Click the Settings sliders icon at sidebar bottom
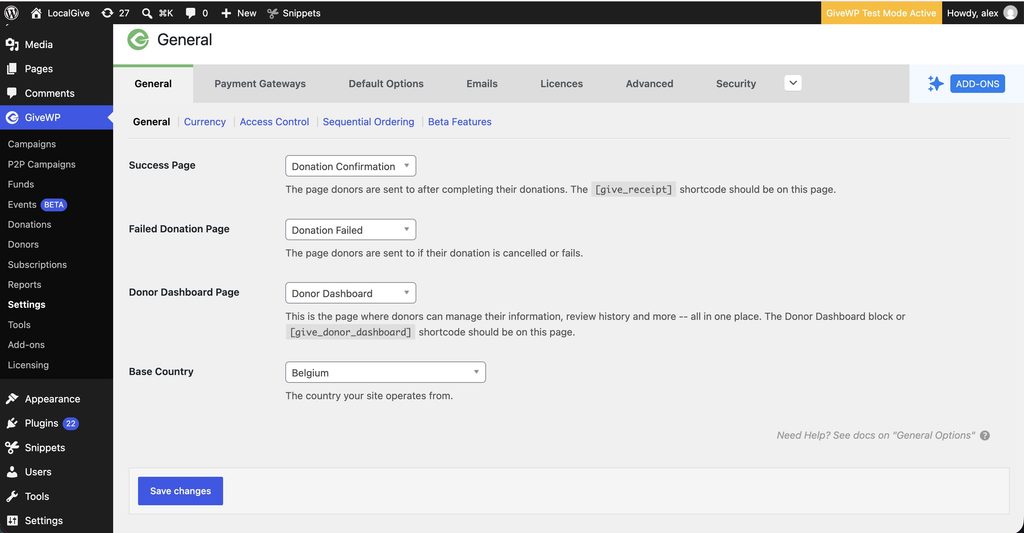Screen dimensions: 1024x533 pos(12,521)
